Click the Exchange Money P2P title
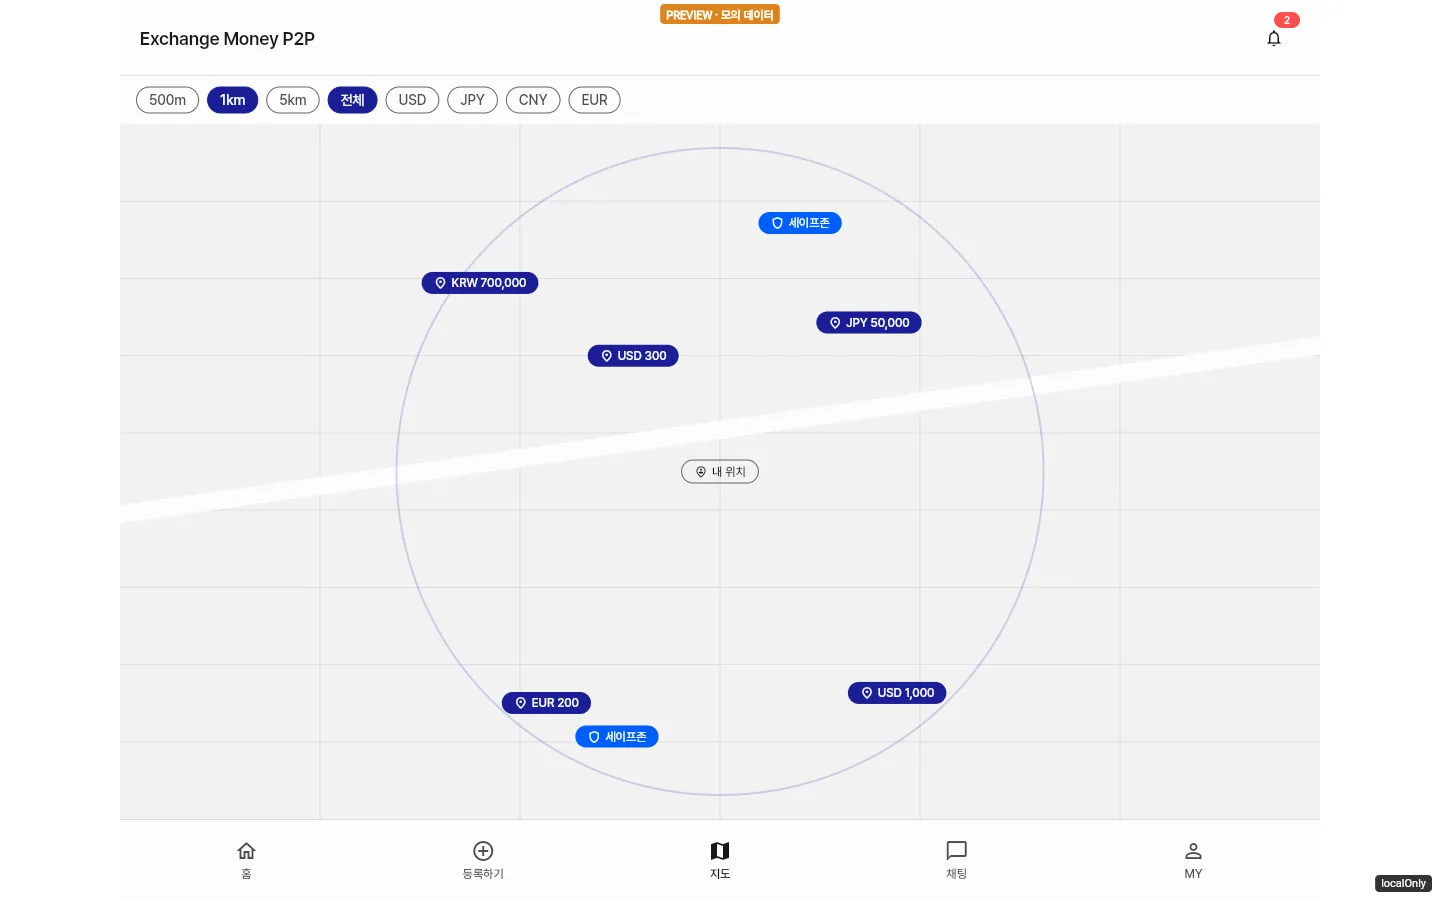This screenshot has width=1440, height=900. tap(227, 39)
